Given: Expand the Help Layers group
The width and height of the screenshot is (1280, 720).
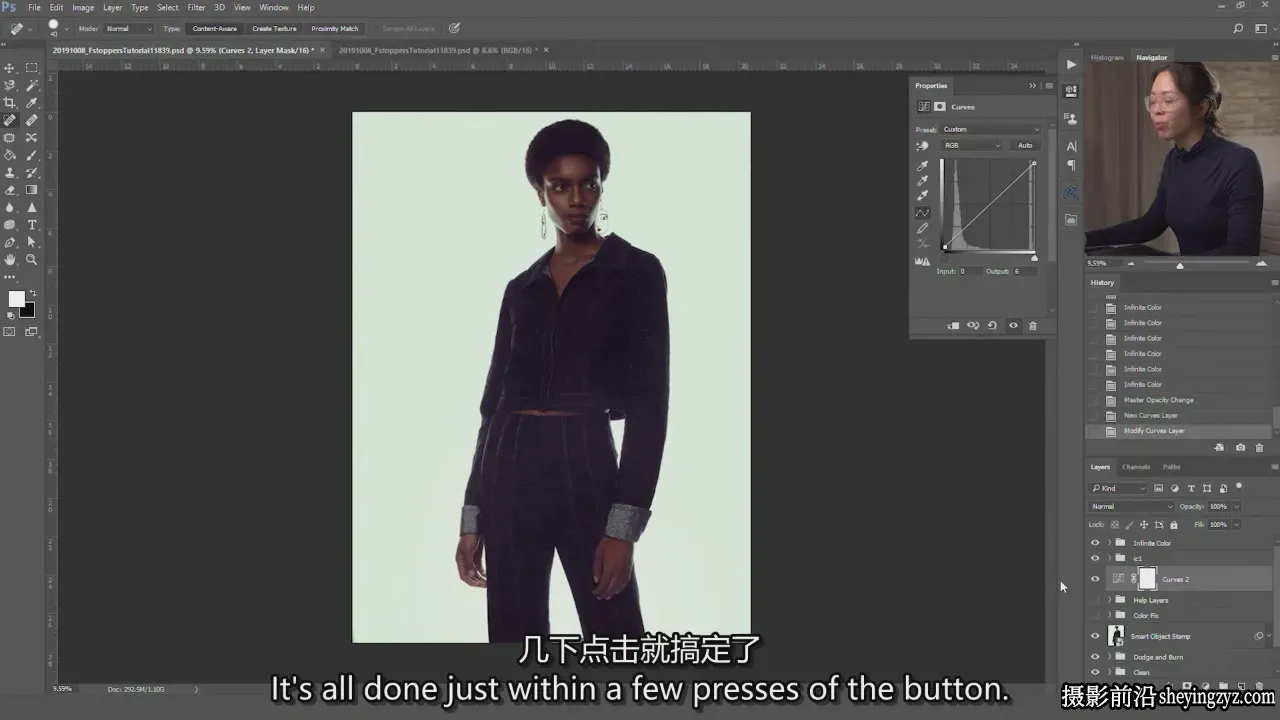Looking at the screenshot, I should coord(1109,600).
